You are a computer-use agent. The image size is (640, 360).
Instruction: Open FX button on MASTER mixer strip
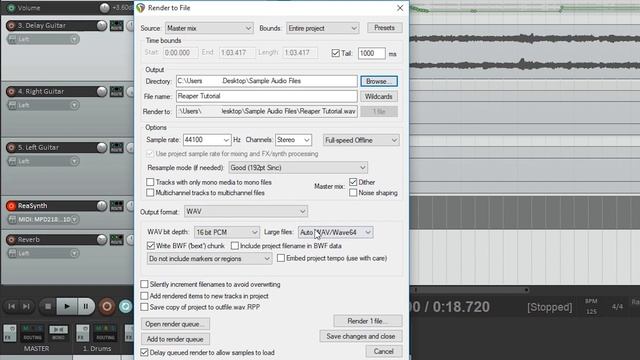pos(10,333)
